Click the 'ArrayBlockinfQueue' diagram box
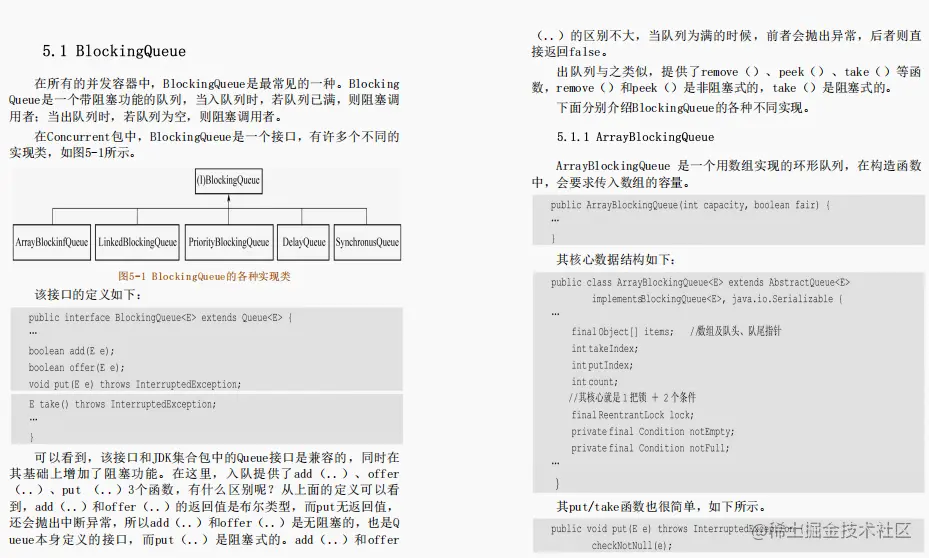929x558 pixels. click(52, 242)
